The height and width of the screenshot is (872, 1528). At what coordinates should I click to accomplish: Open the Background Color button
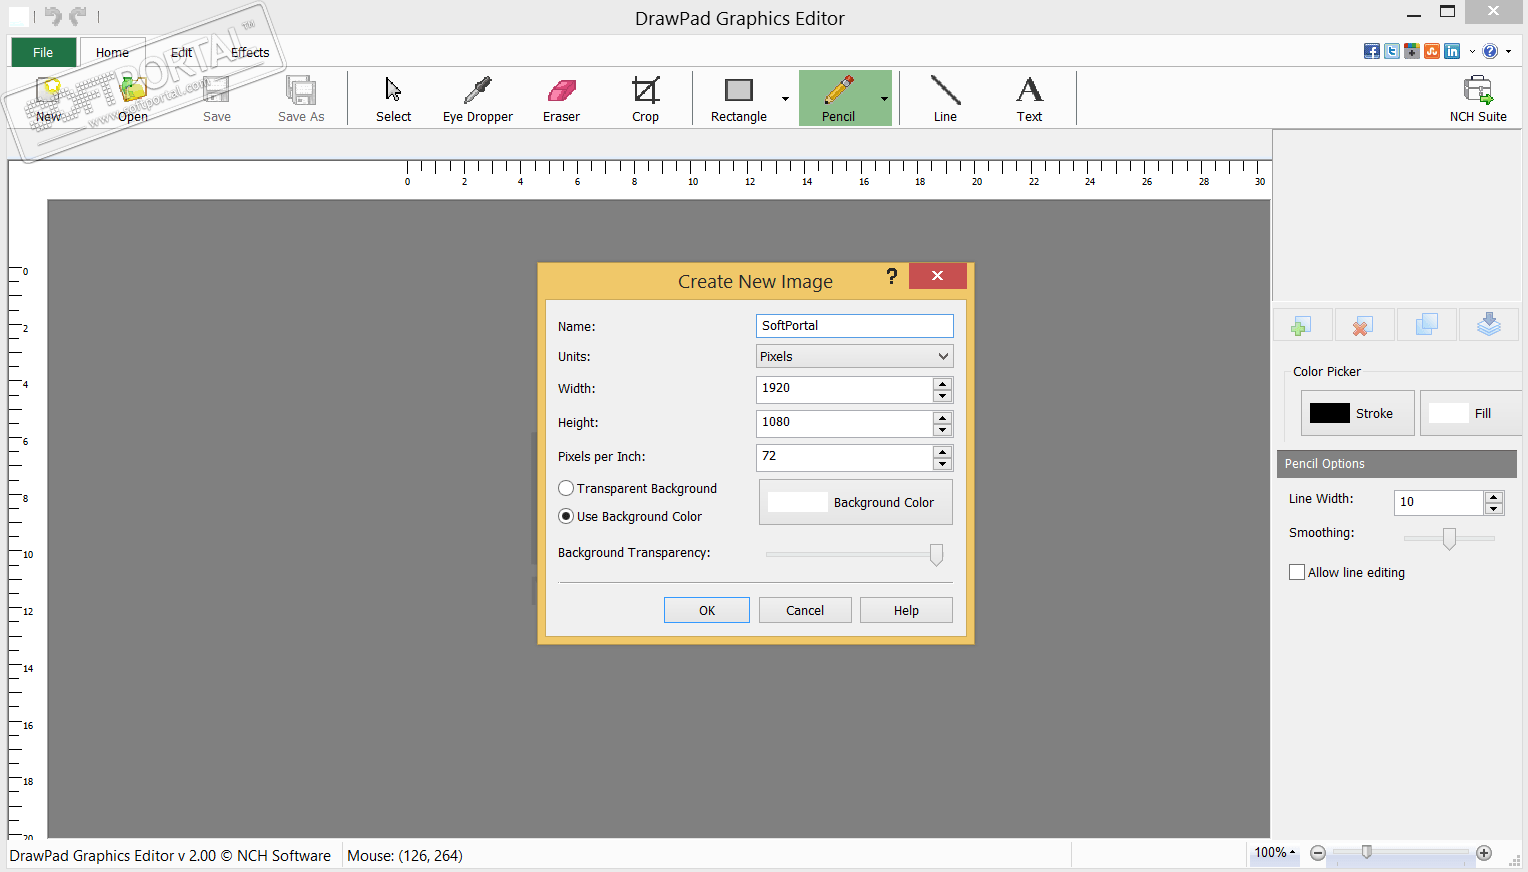(x=856, y=502)
